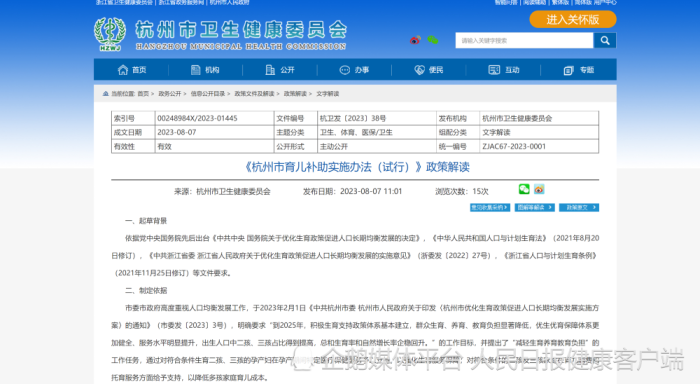700x384 pixels.
Task: Click the 组配分类 value 文字解读 in table
Action: pyautogui.click(x=496, y=132)
